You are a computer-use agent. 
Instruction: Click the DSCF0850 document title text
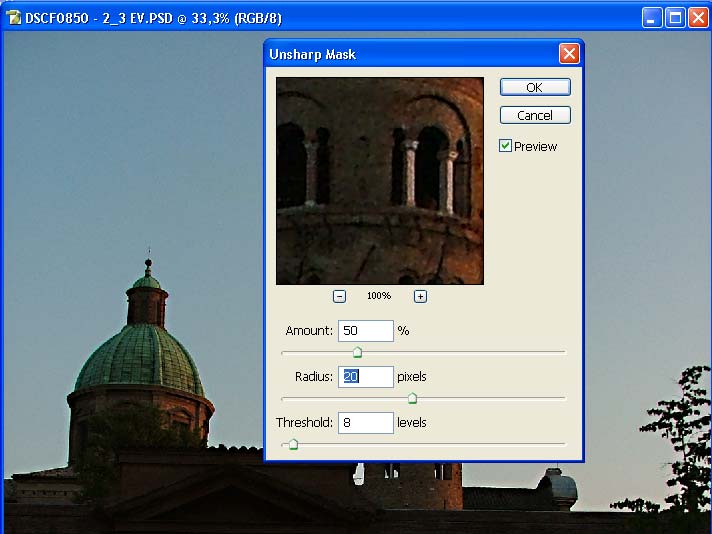[x=153, y=19]
